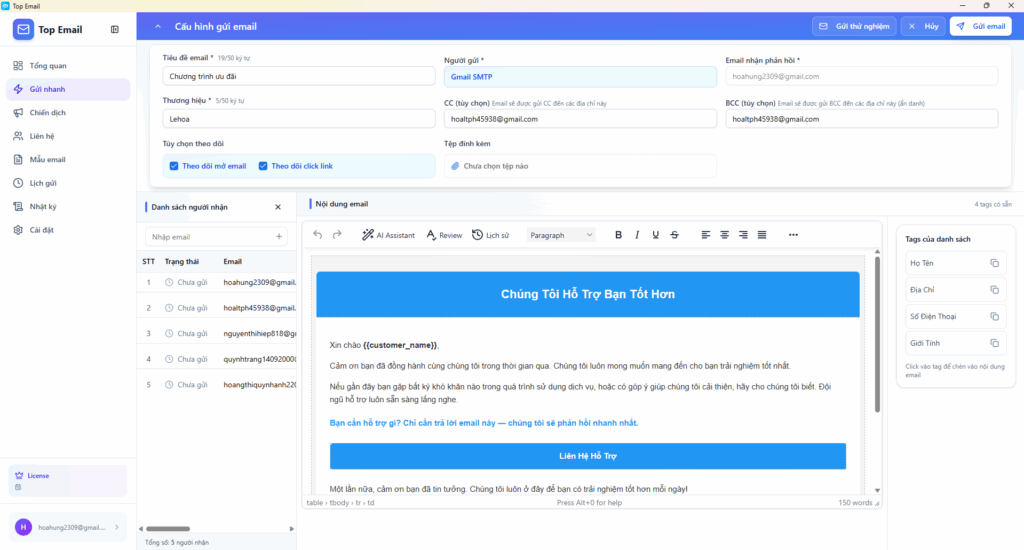Open Lịch gửi schedule page

pyautogui.click(x=68, y=183)
